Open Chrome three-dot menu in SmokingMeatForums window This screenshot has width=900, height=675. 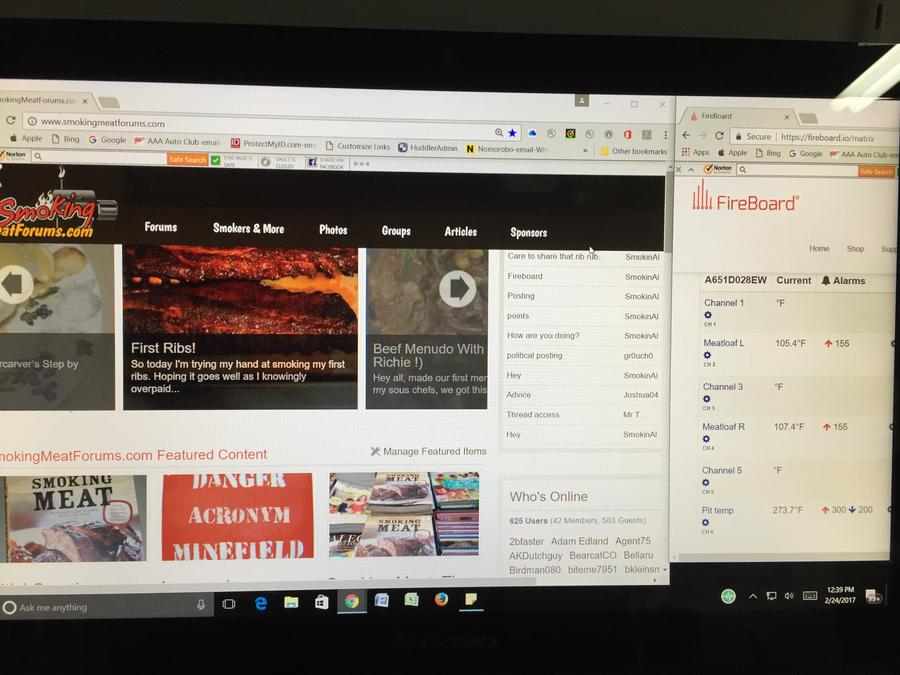click(663, 134)
